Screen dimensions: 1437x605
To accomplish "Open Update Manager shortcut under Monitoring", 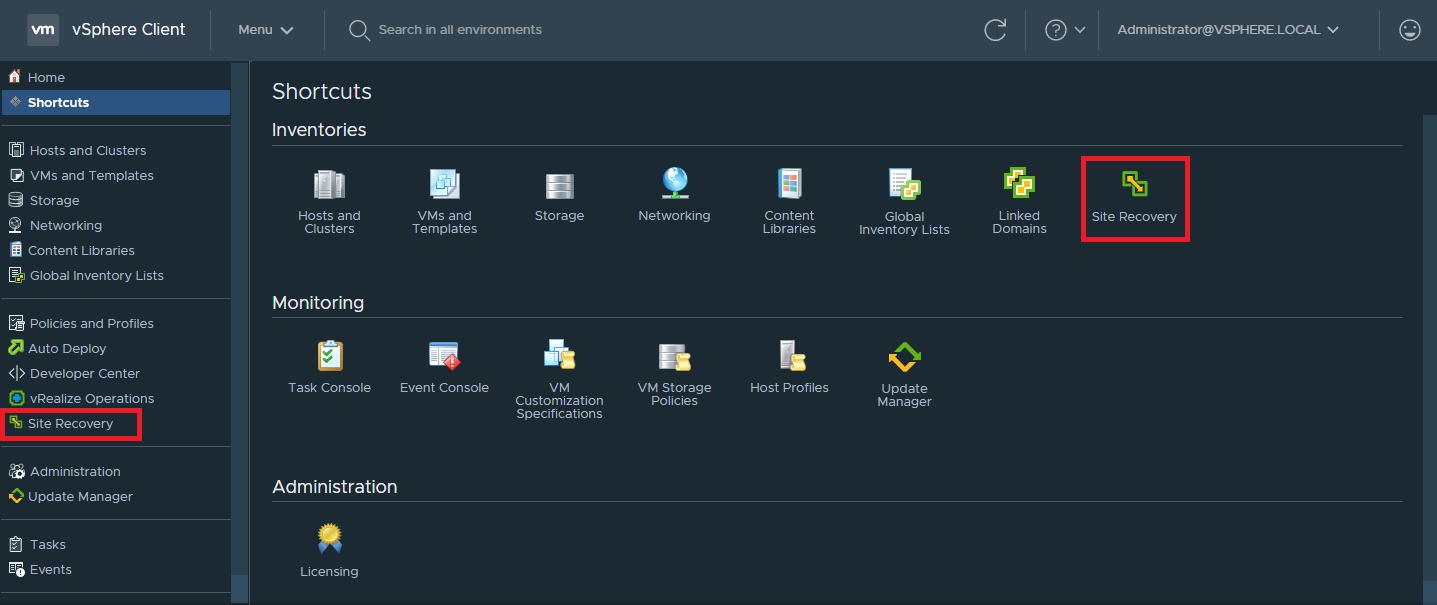I will pyautogui.click(x=904, y=357).
